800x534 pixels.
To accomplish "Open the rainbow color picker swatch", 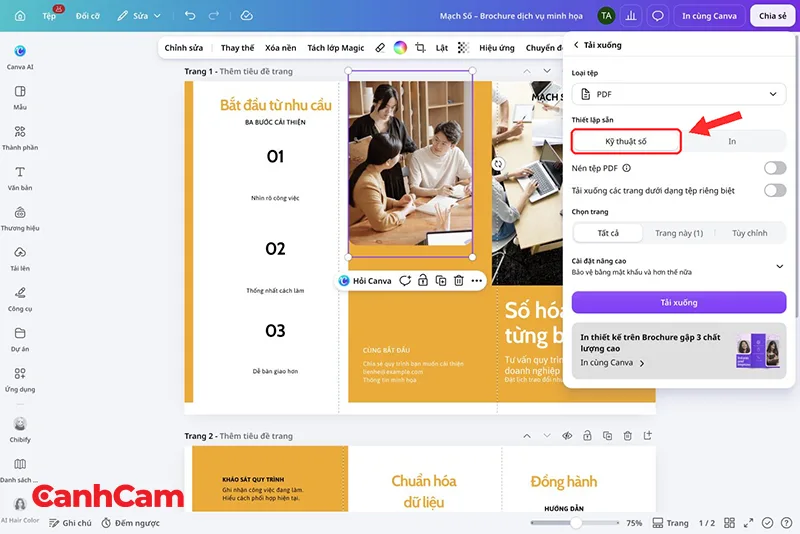I will click(x=401, y=47).
